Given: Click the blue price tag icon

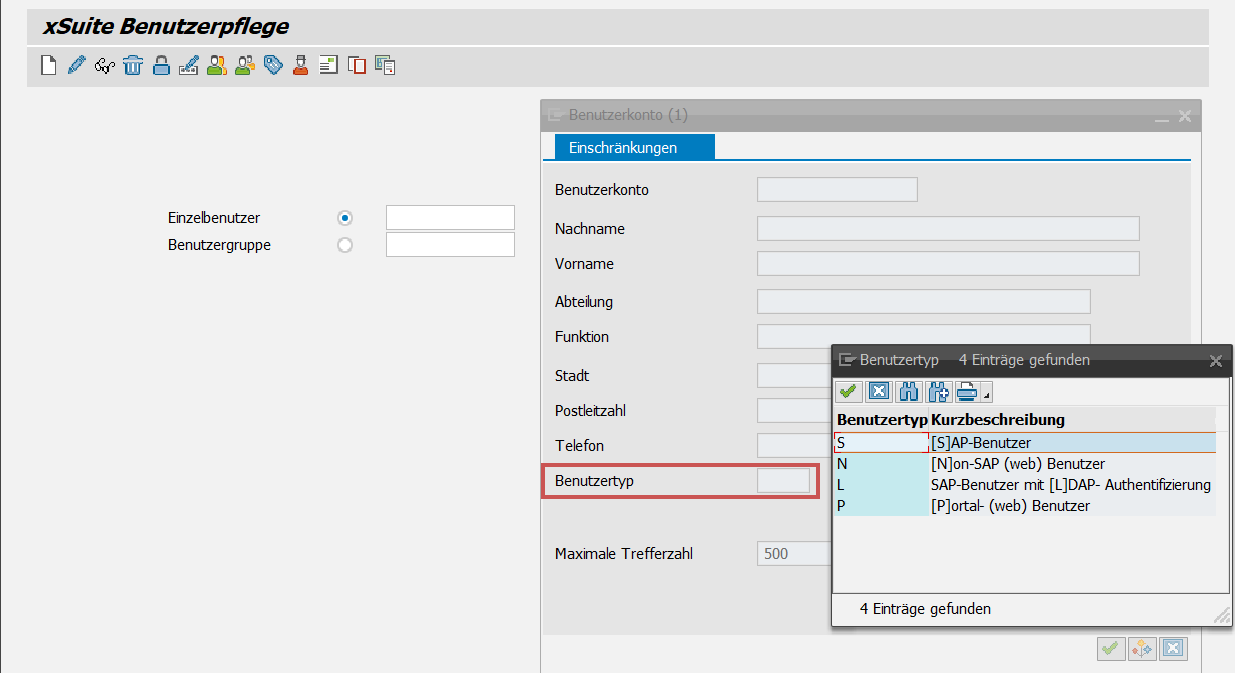Looking at the screenshot, I should (273, 66).
